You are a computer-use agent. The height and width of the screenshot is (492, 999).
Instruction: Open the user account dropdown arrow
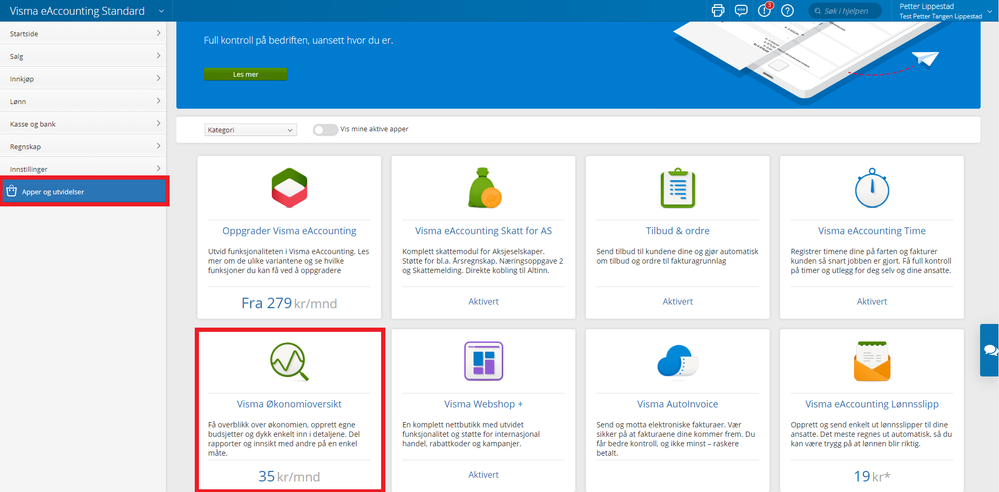coord(989,11)
